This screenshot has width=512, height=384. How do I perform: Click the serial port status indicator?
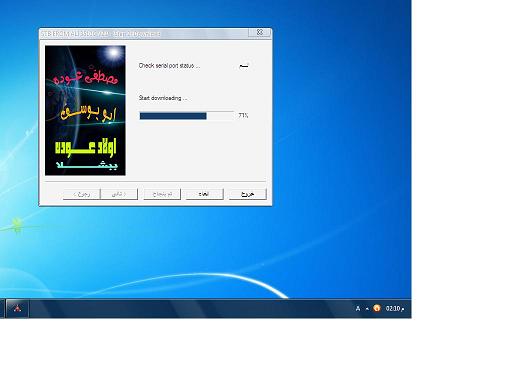click(244, 66)
